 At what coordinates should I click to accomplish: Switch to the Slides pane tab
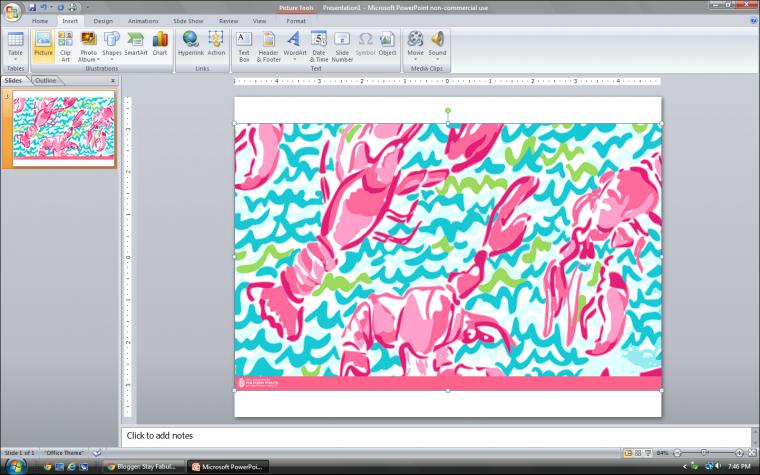(14, 80)
